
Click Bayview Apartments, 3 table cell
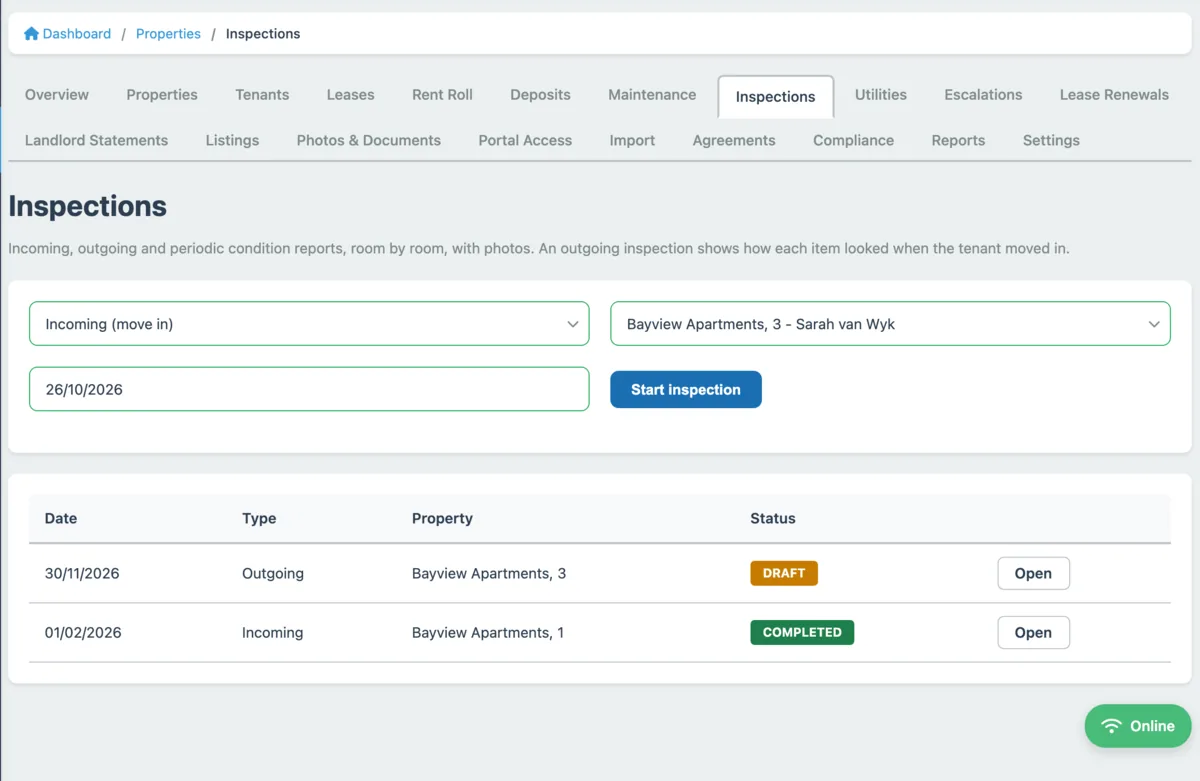click(x=489, y=574)
